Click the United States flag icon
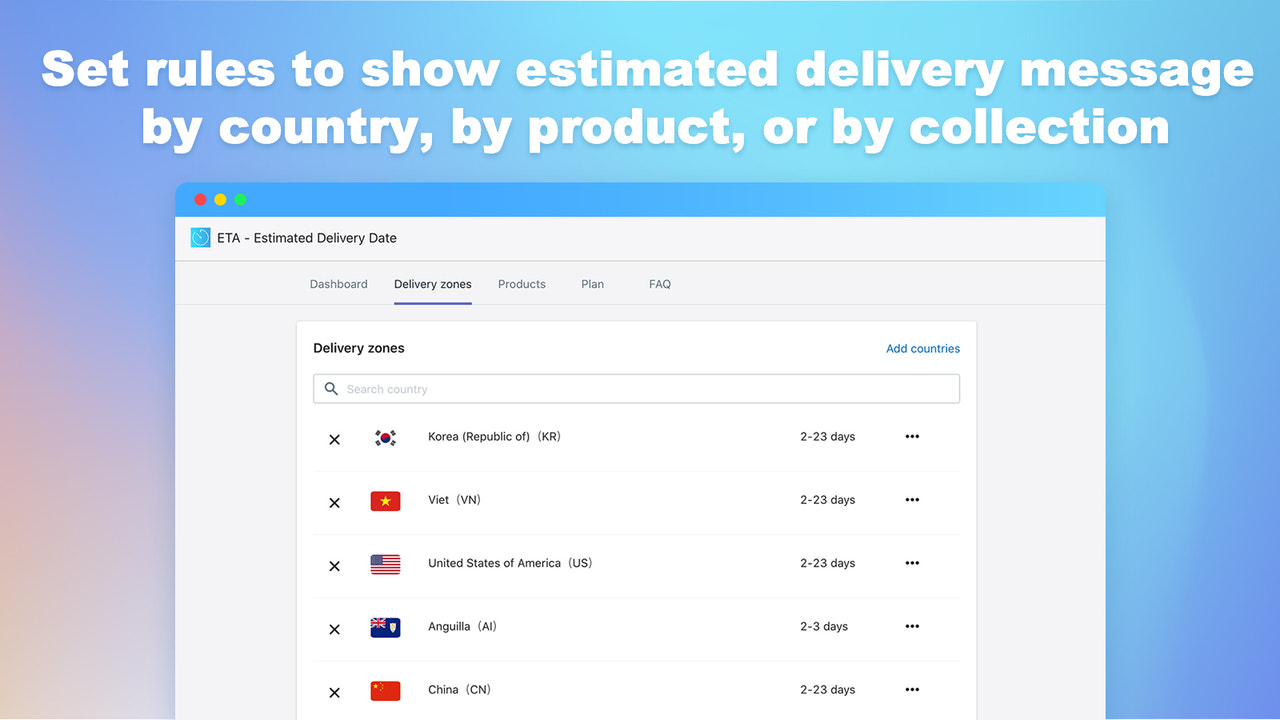The height and width of the screenshot is (720, 1280). coord(385,564)
